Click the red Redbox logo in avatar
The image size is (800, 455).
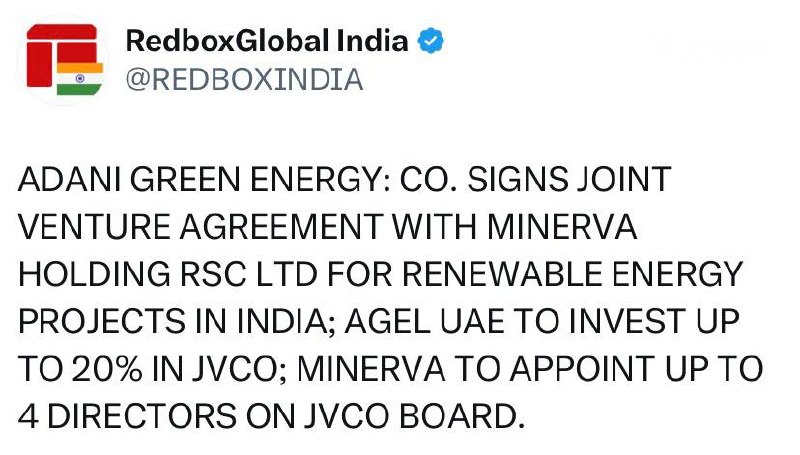(x=52, y=48)
